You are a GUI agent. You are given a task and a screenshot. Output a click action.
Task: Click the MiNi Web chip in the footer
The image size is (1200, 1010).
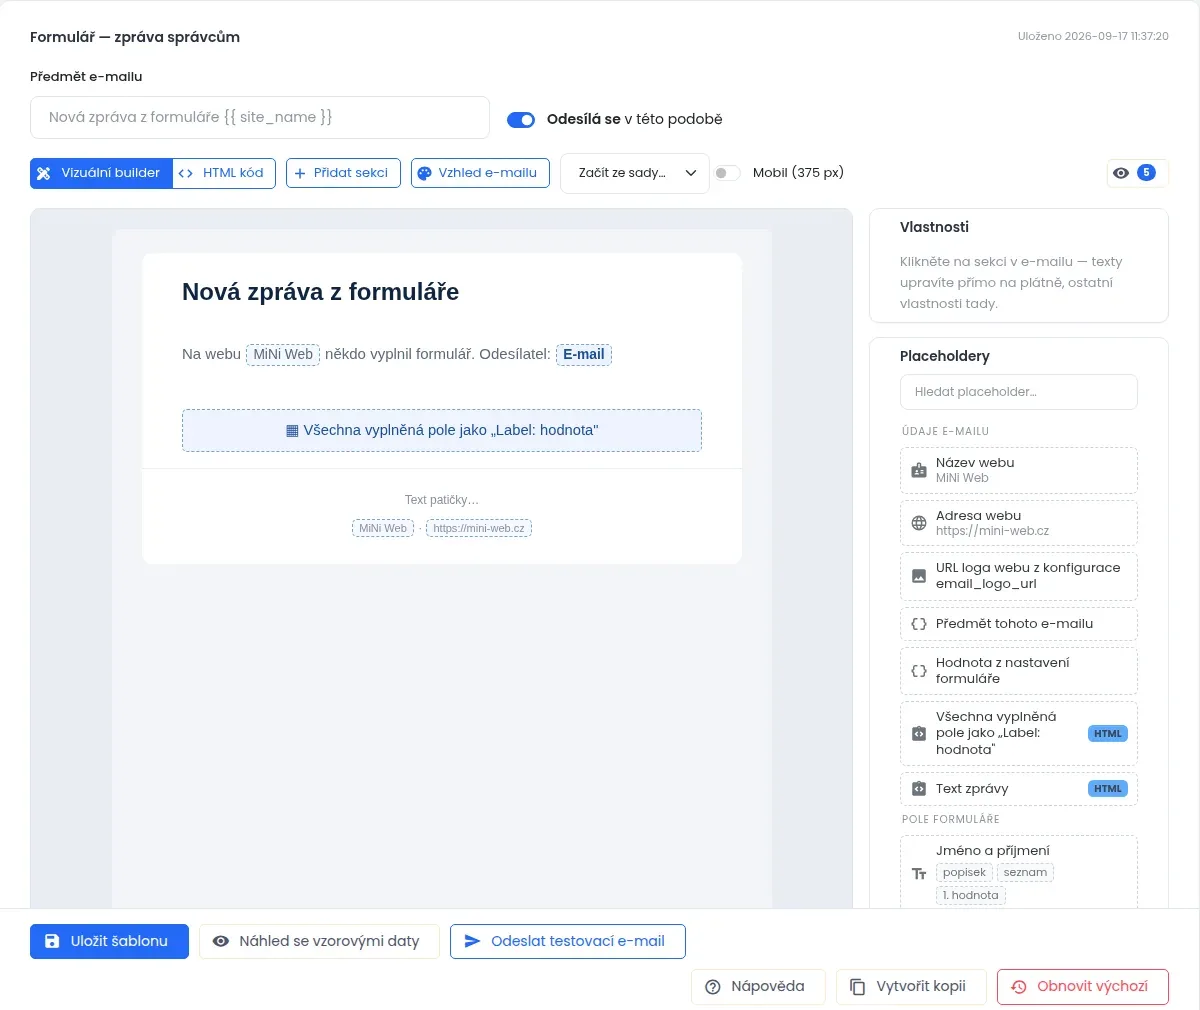[x=383, y=528]
